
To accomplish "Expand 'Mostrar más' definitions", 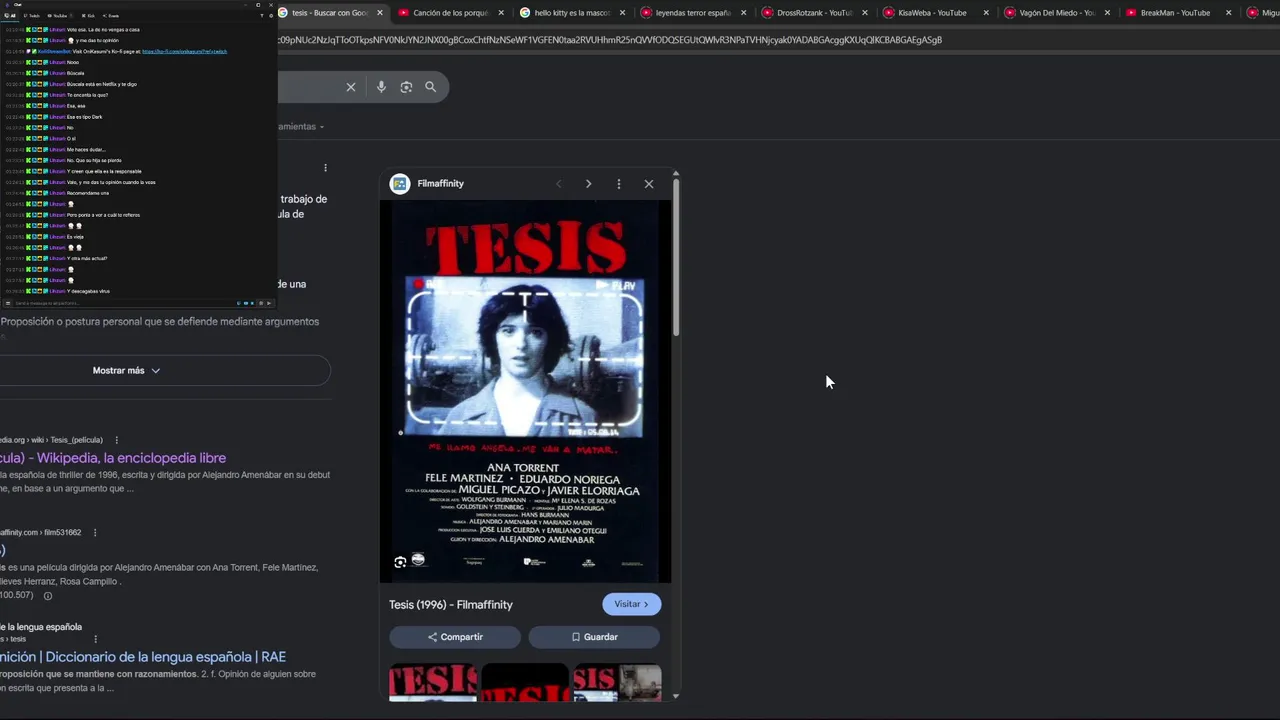I will click(x=126, y=371).
